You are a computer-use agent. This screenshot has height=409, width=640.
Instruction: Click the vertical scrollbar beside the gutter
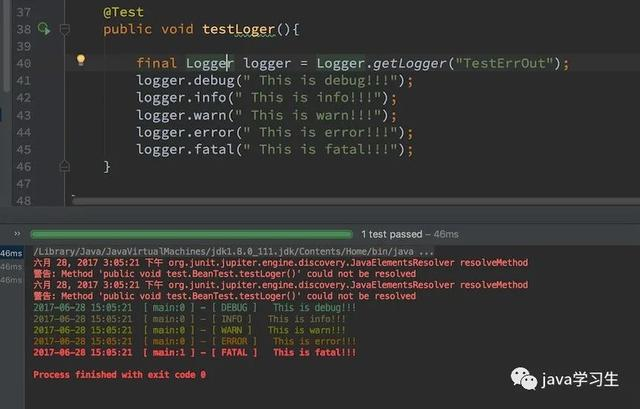6,45
